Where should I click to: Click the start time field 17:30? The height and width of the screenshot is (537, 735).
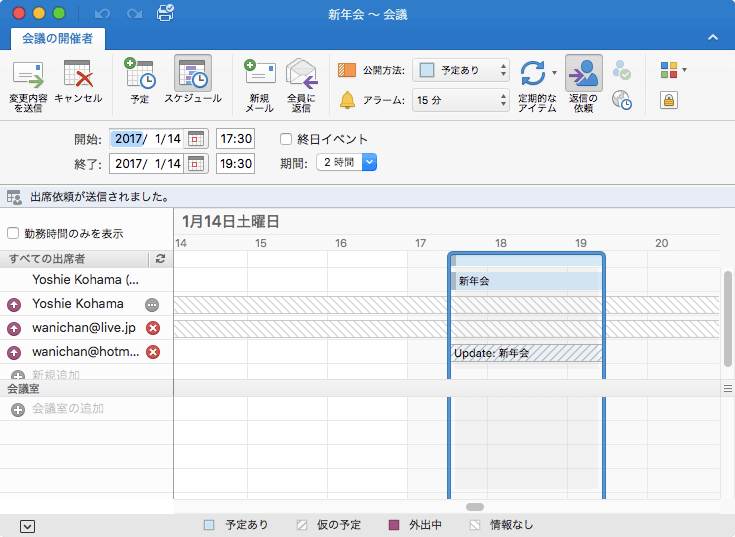[x=236, y=139]
